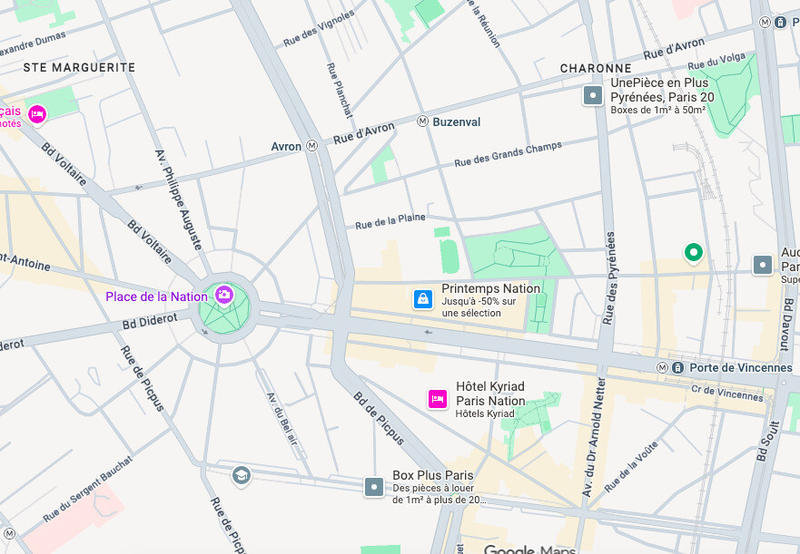800x554 pixels.
Task: Select the Buzenval station label
Action: click(x=457, y=122)
